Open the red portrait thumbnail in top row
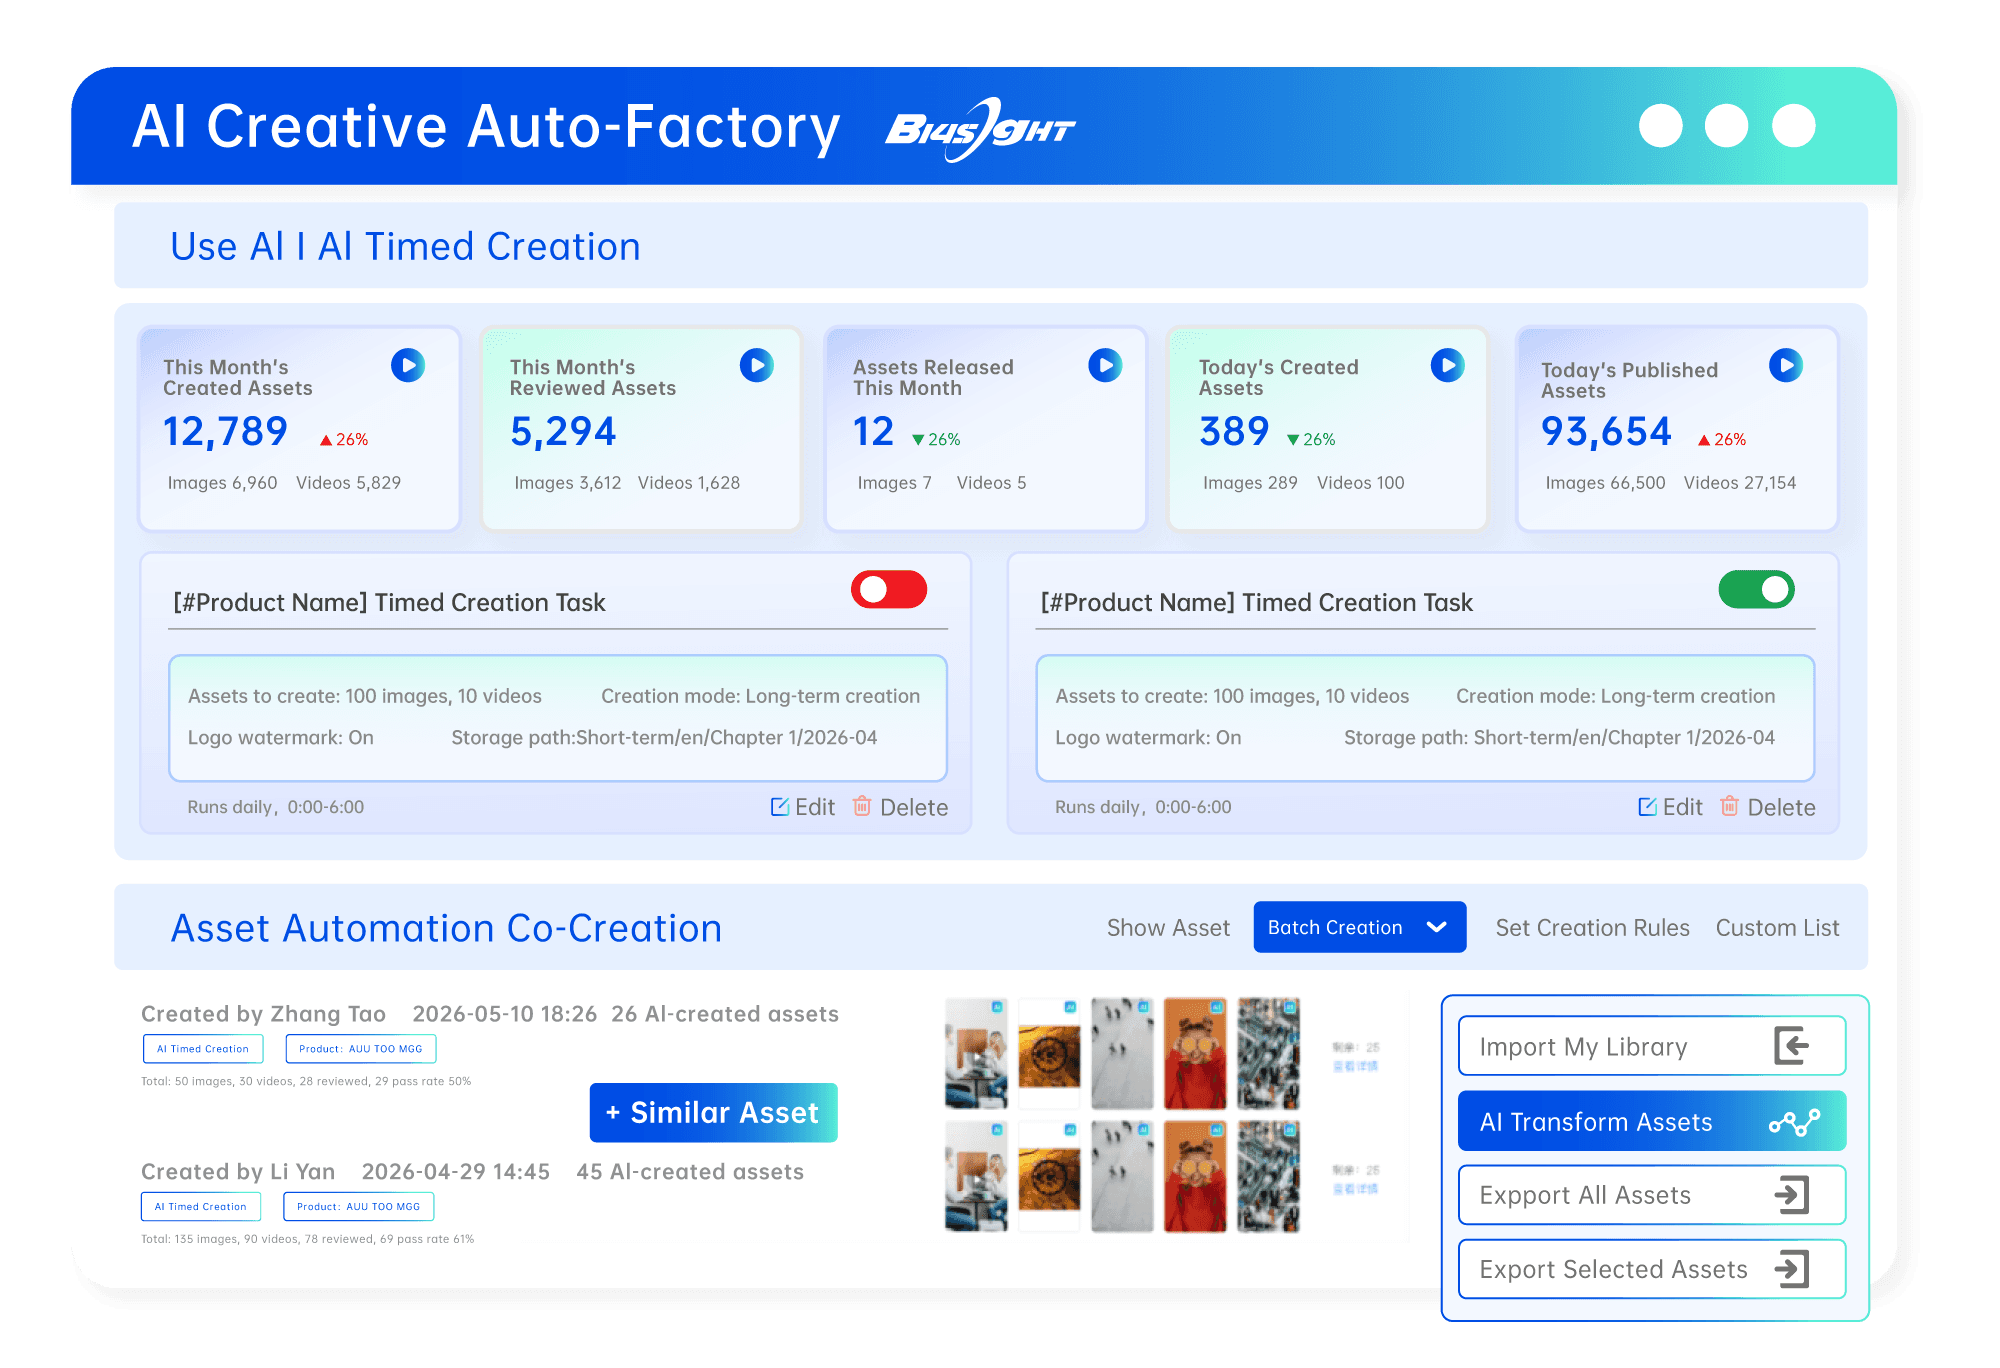Image resolution: width=2000 pixels, height=1368 pixels. click(1195, 1053)
